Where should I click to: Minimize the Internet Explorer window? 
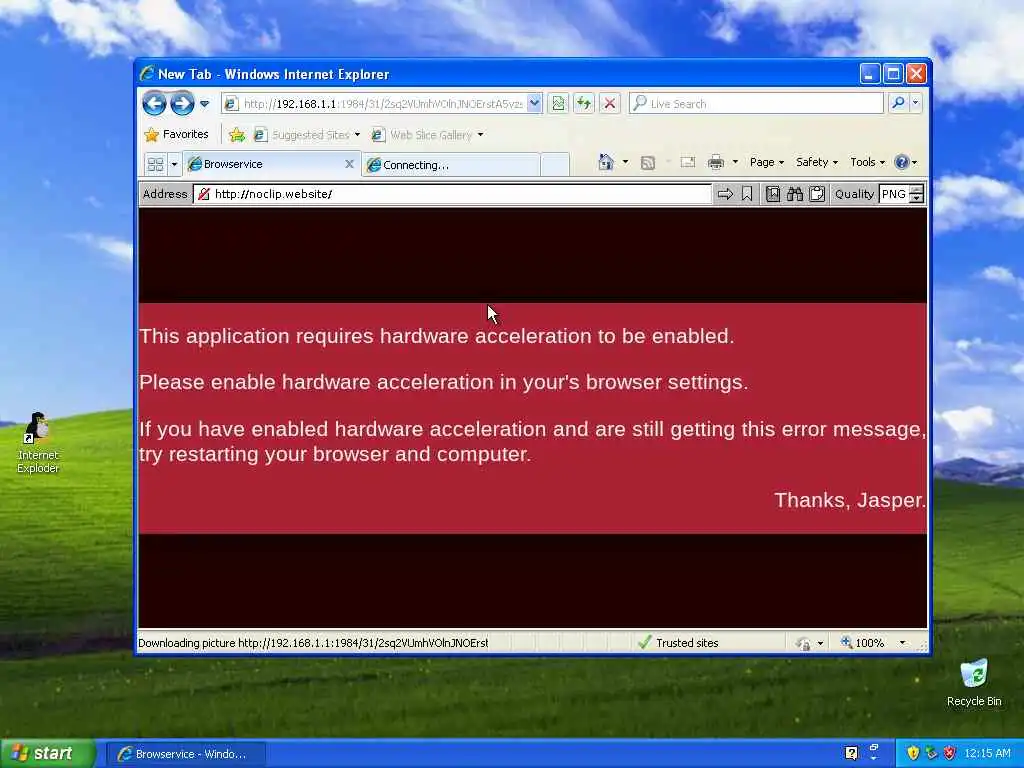(x=869, y=74)
